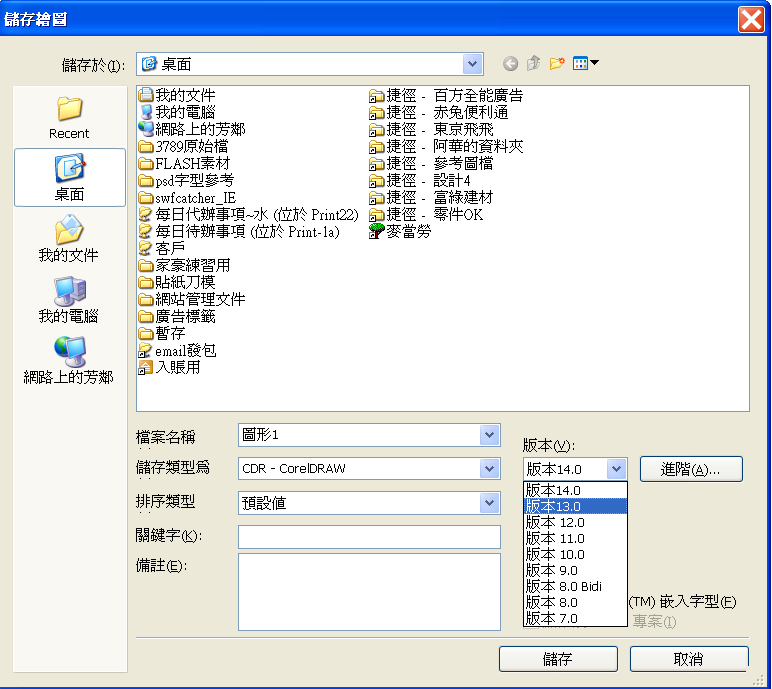Select the 暫存 folder
Screen dimensions: 772x689
(x=162, y=334)
